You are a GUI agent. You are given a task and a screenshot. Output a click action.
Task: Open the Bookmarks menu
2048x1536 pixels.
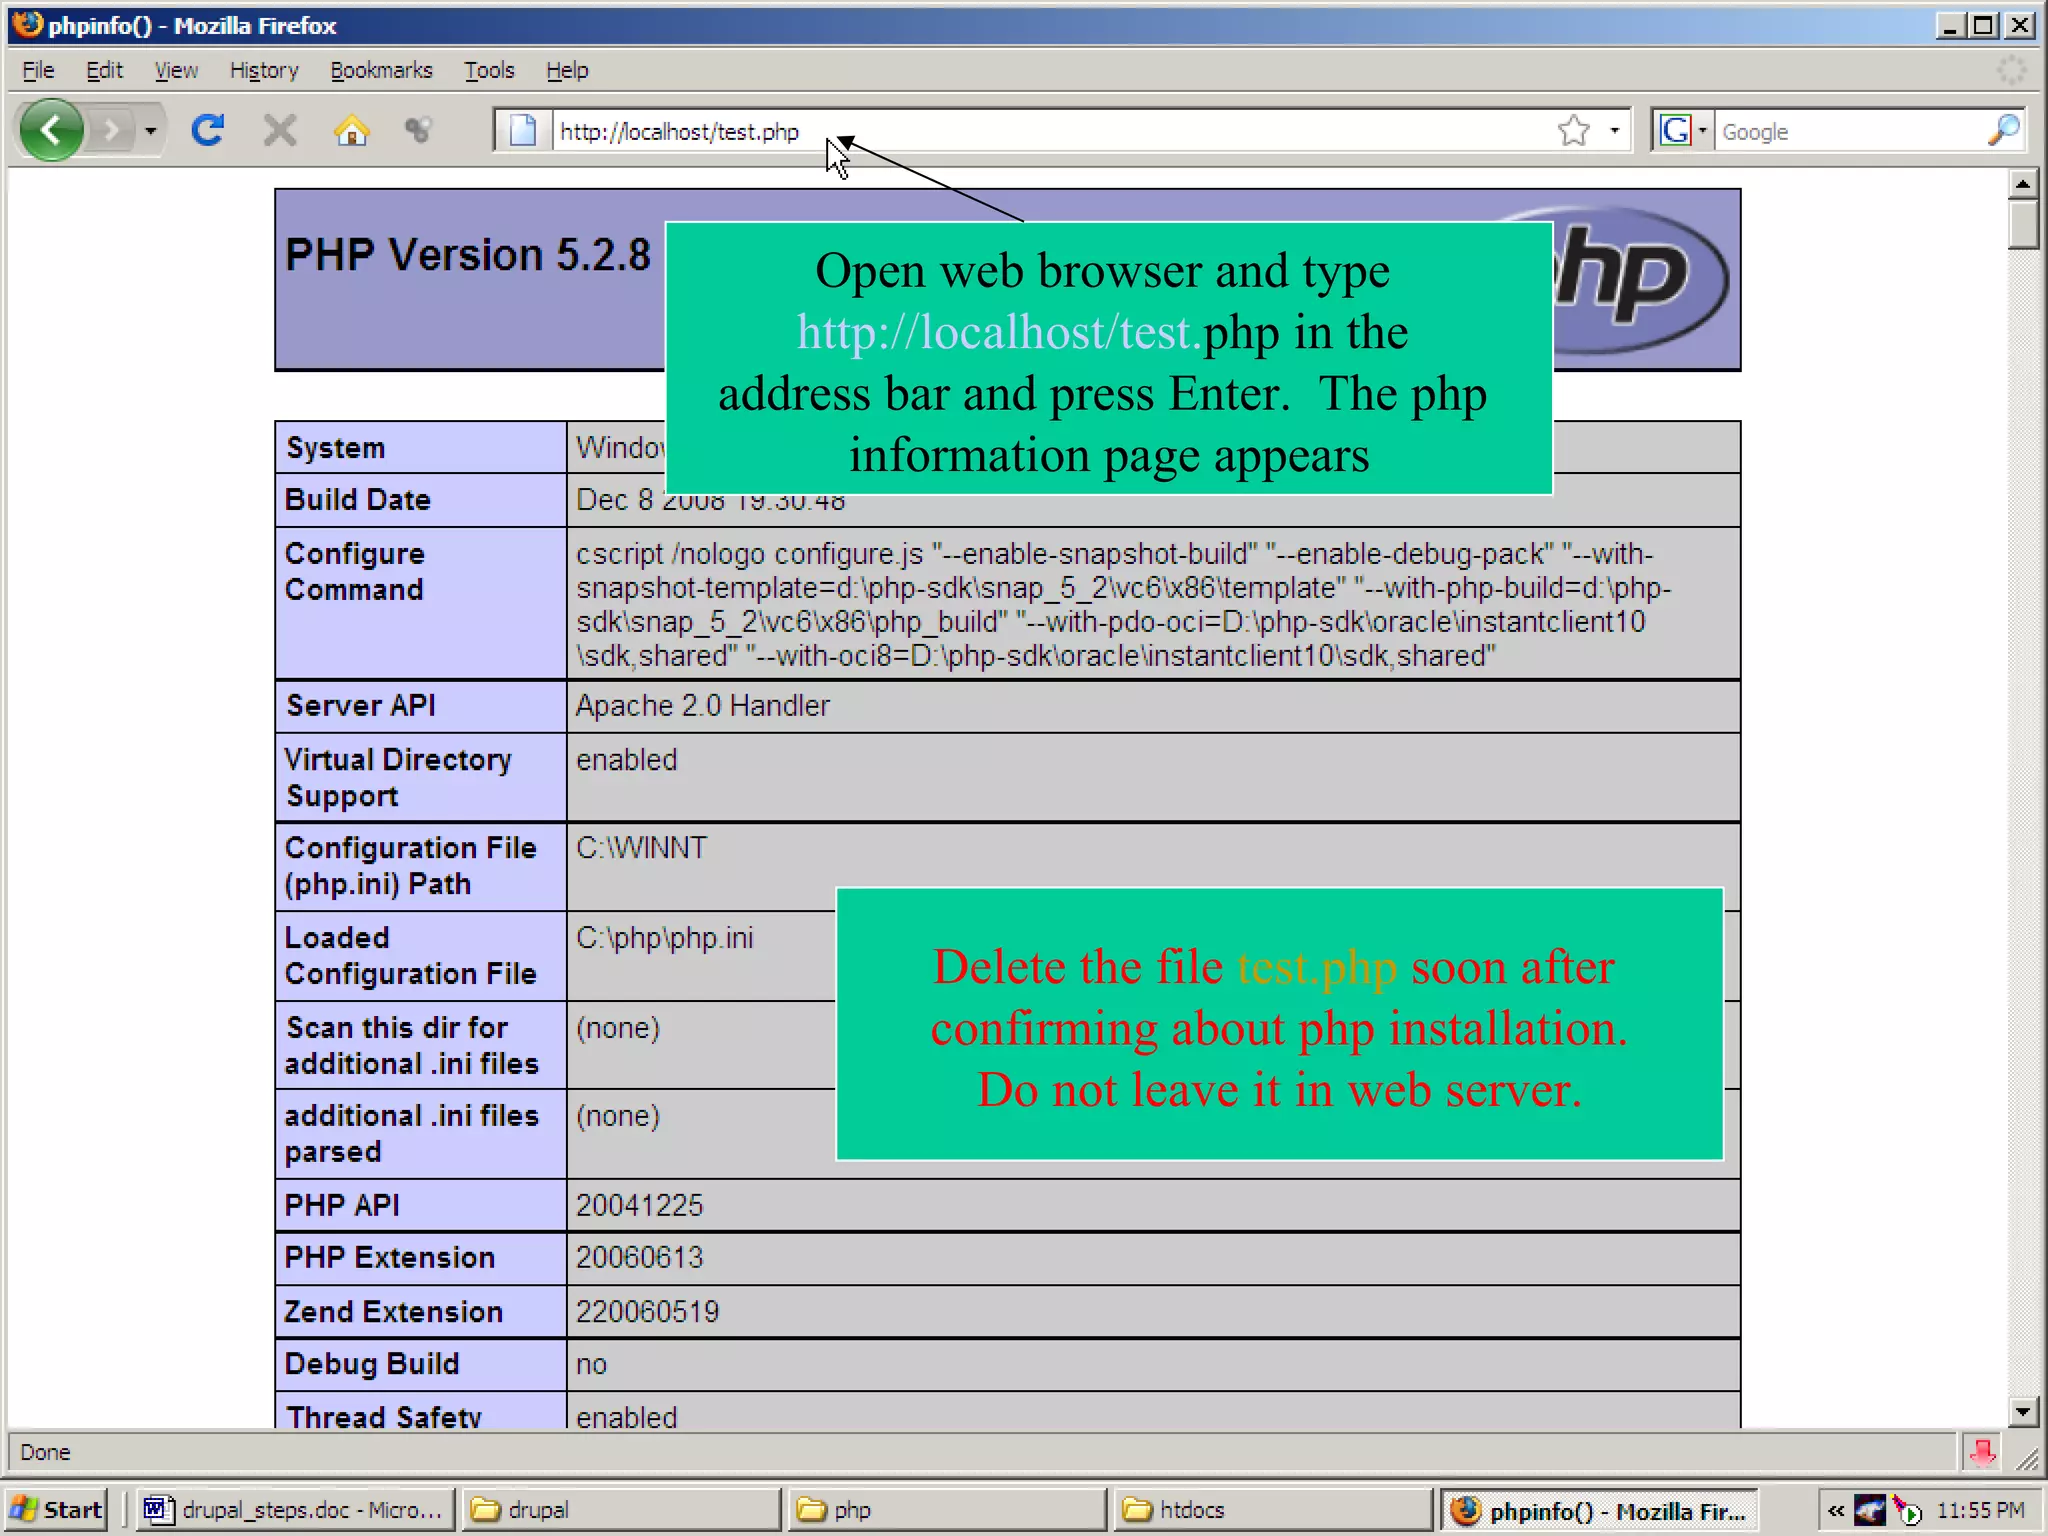coord(381,70)
